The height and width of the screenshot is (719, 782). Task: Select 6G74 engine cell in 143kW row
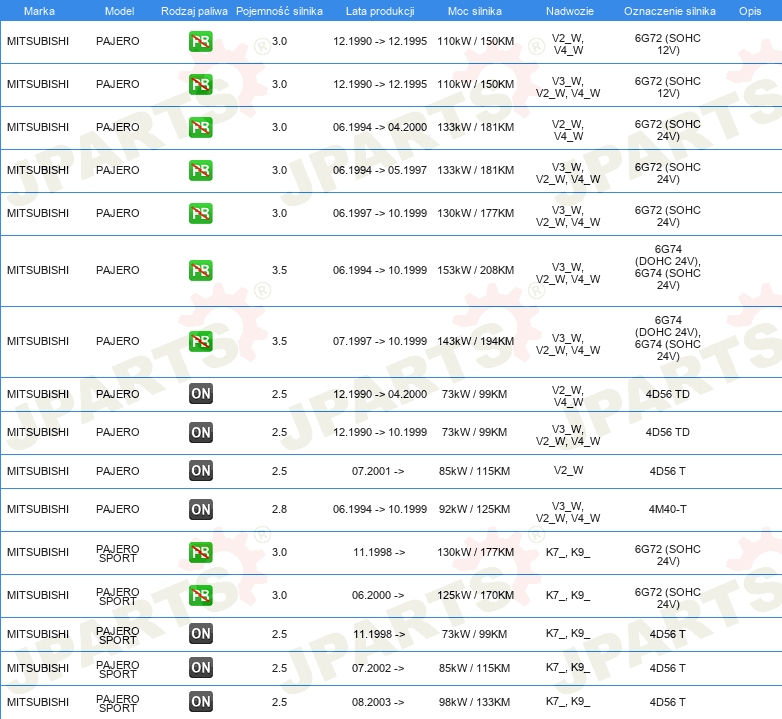[x=668, y=338]
